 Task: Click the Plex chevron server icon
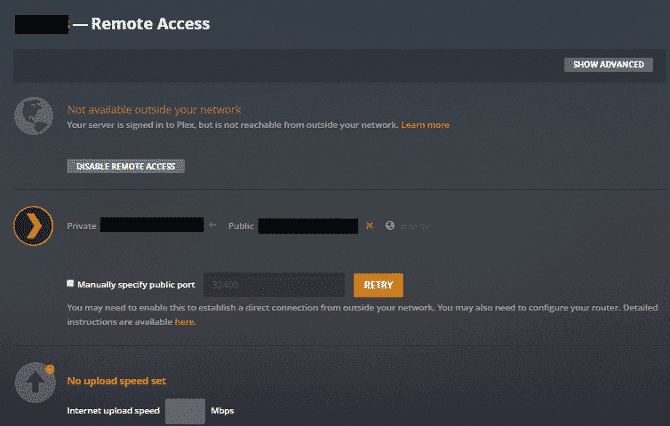click(x=33, y=226)
